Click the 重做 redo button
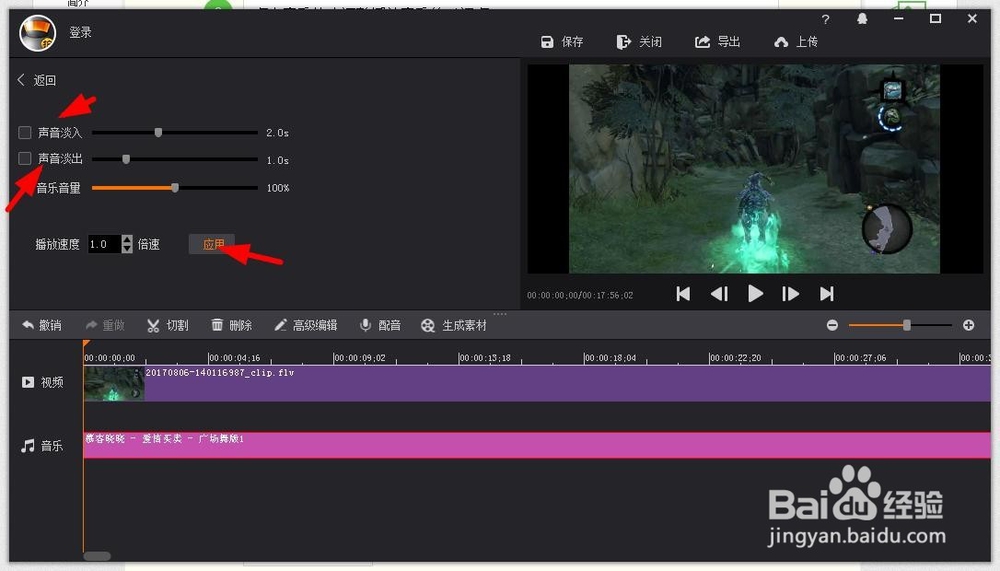Screen dimensions: 1000x571 105,325
